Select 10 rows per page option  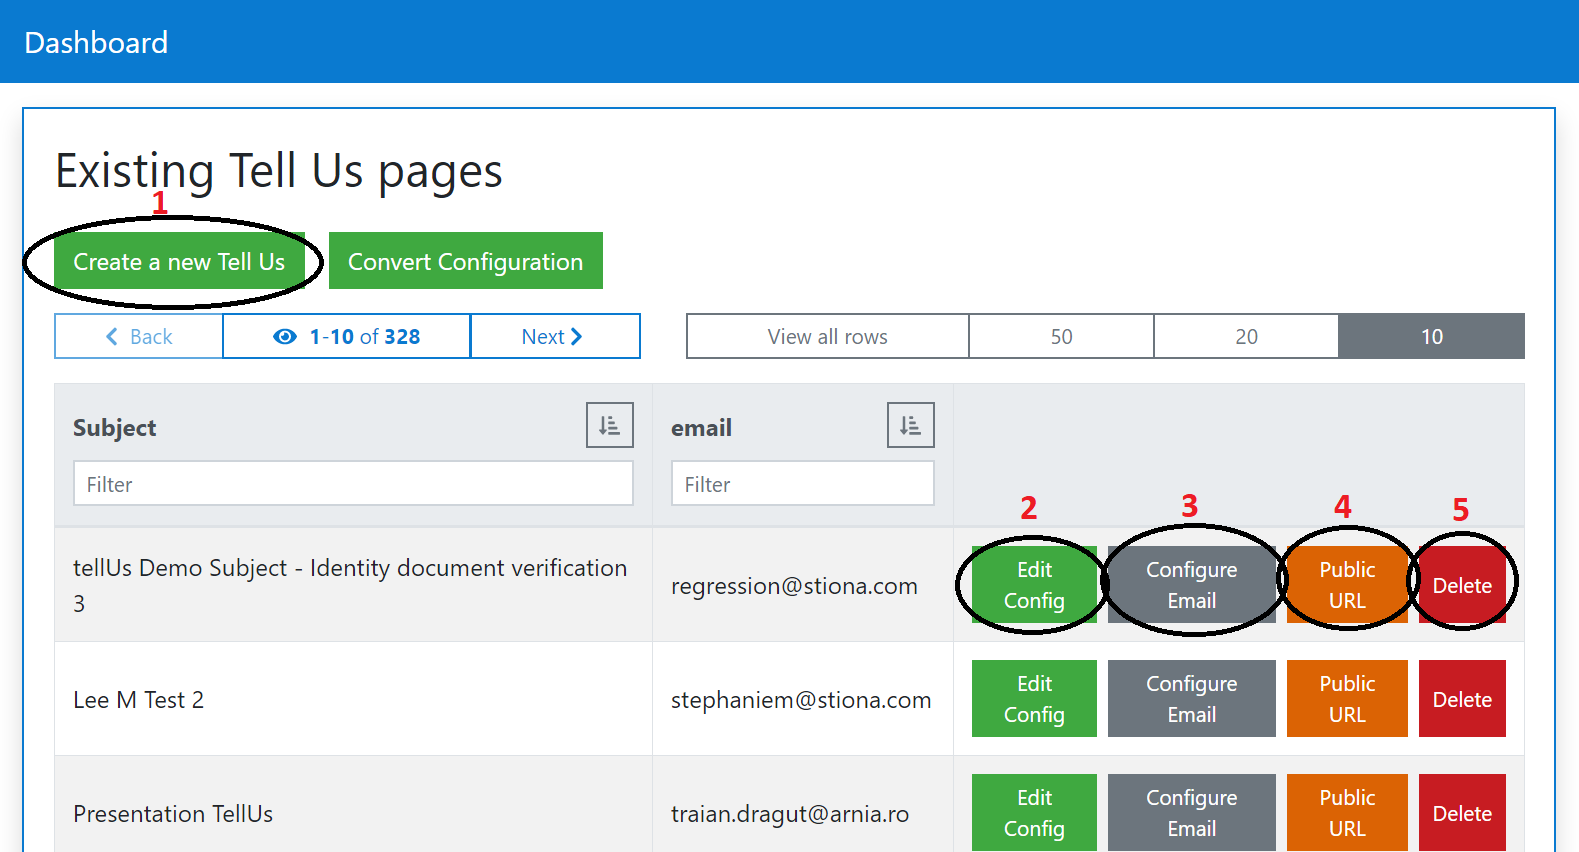1431,337
